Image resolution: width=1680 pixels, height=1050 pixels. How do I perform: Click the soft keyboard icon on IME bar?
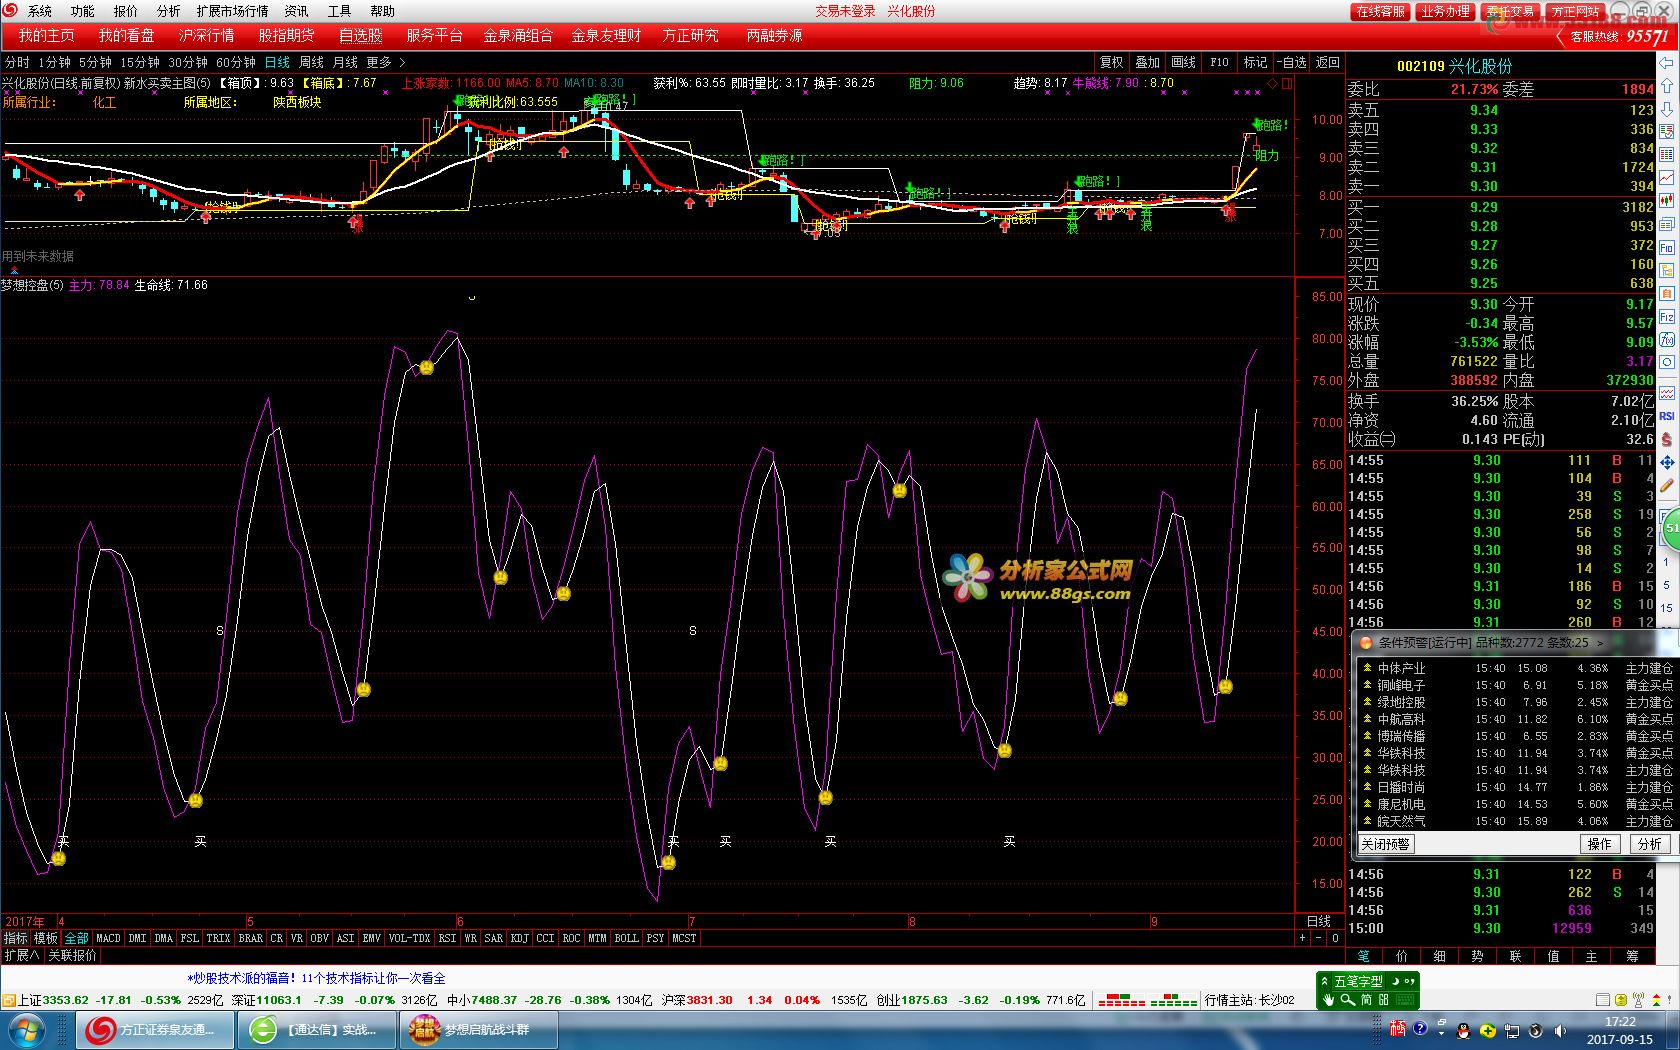coord(1404,1000)
